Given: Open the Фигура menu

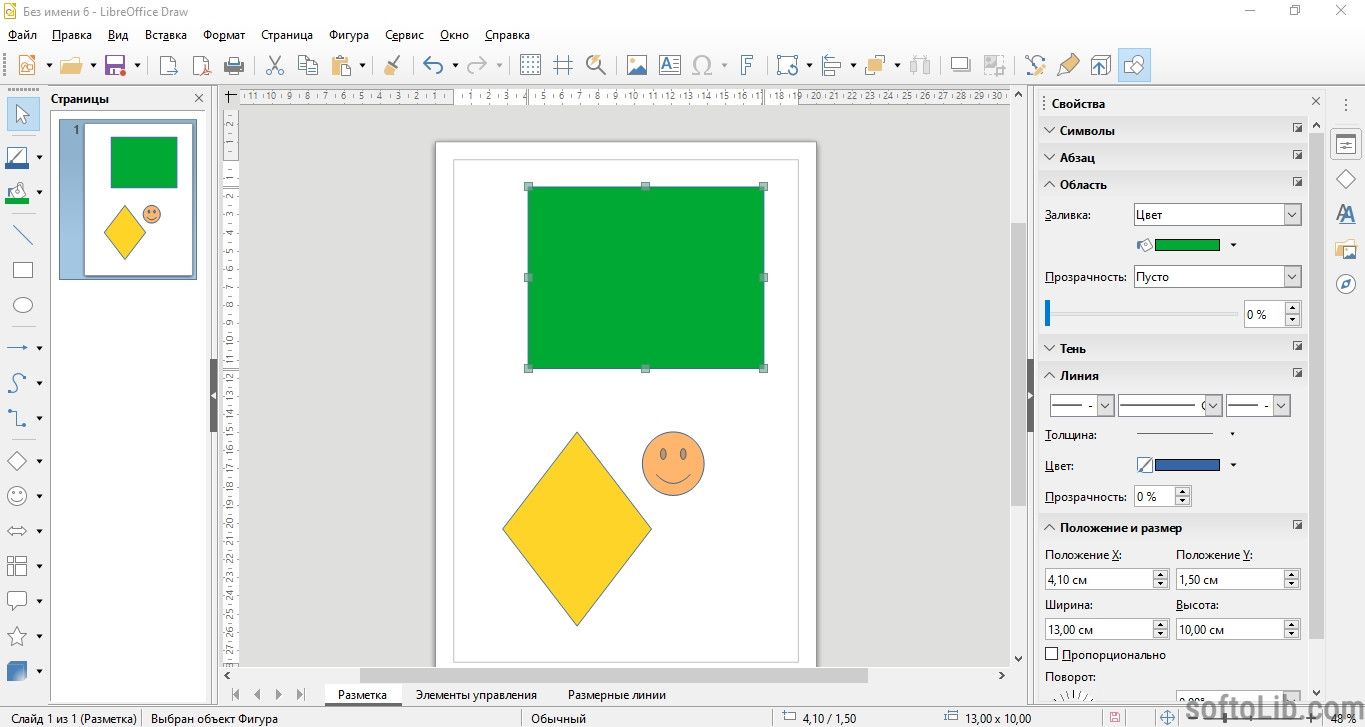Looking at the screenshot, I should point(349,35).
